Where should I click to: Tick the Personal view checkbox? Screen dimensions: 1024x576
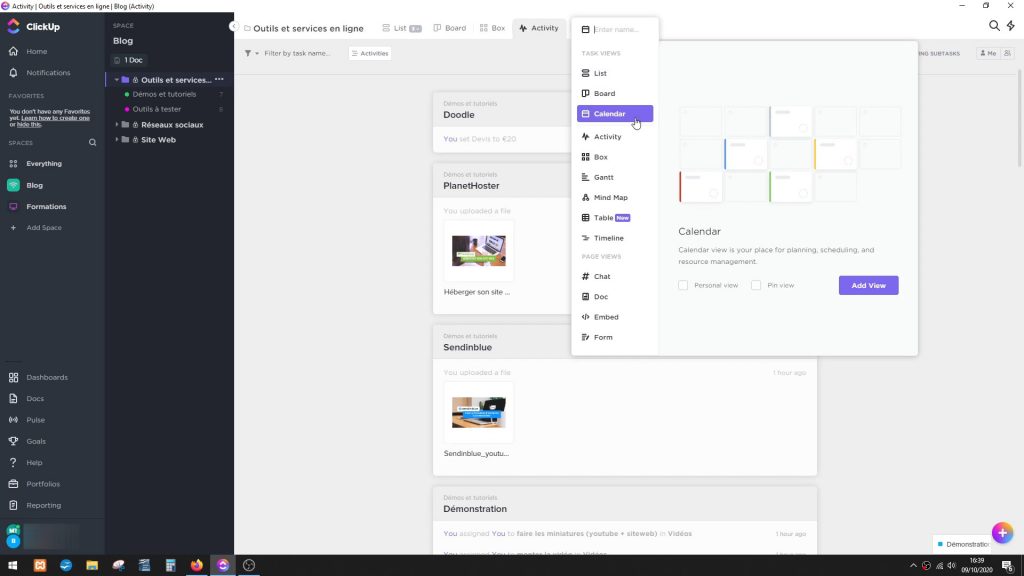pos(683,285)
